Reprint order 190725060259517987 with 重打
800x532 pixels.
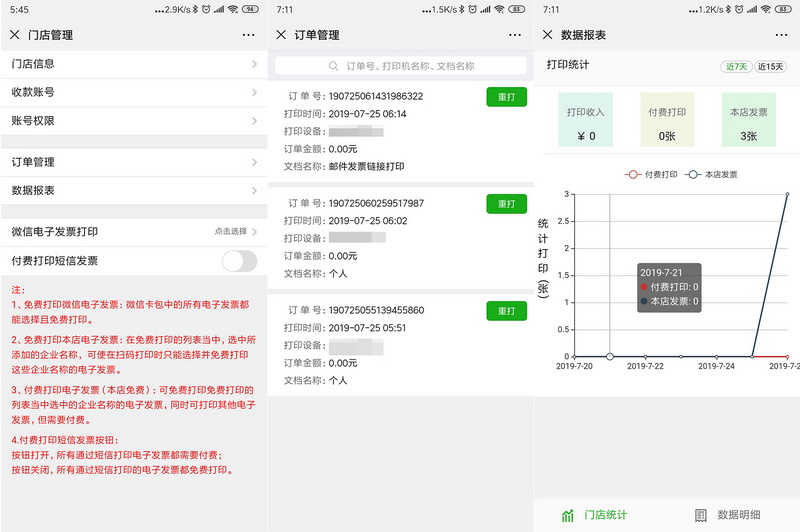click(506, 204)
